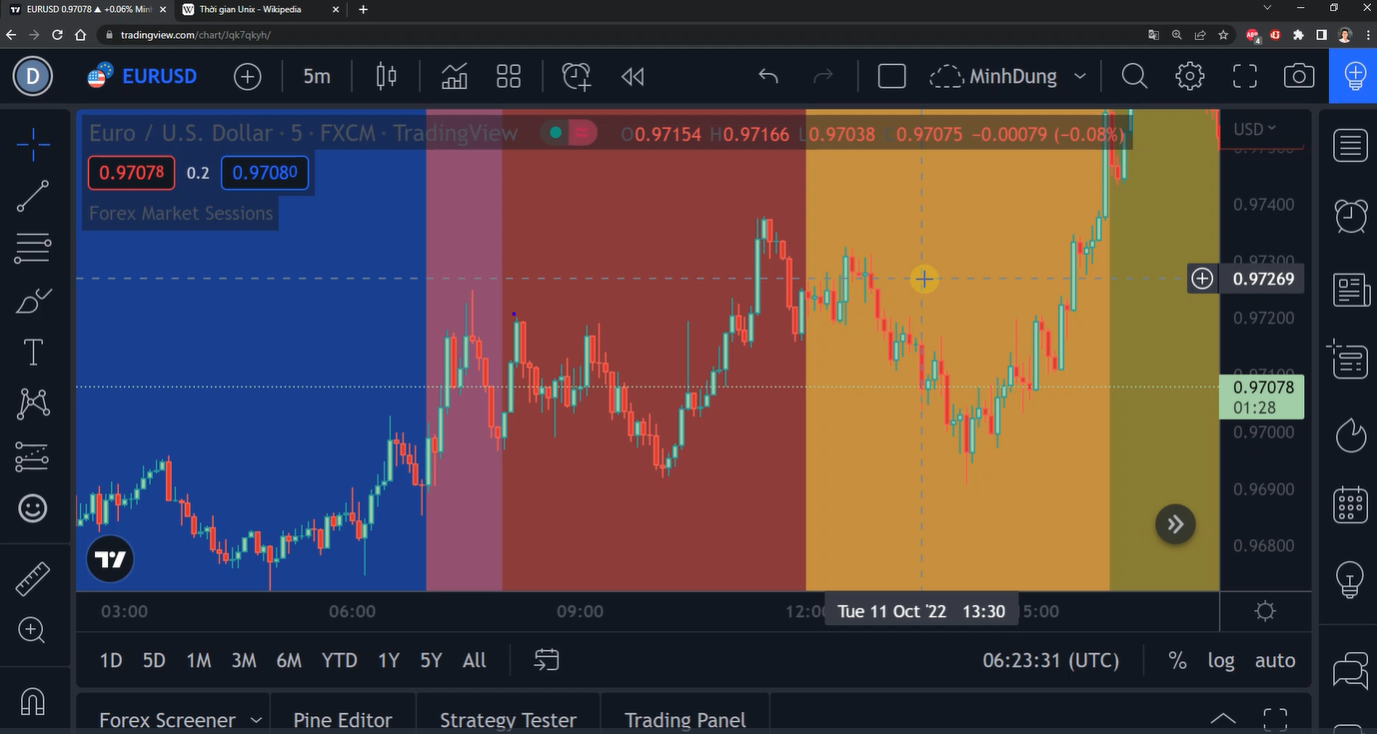Switch to the Pine Editor tab

pos(342,720)
